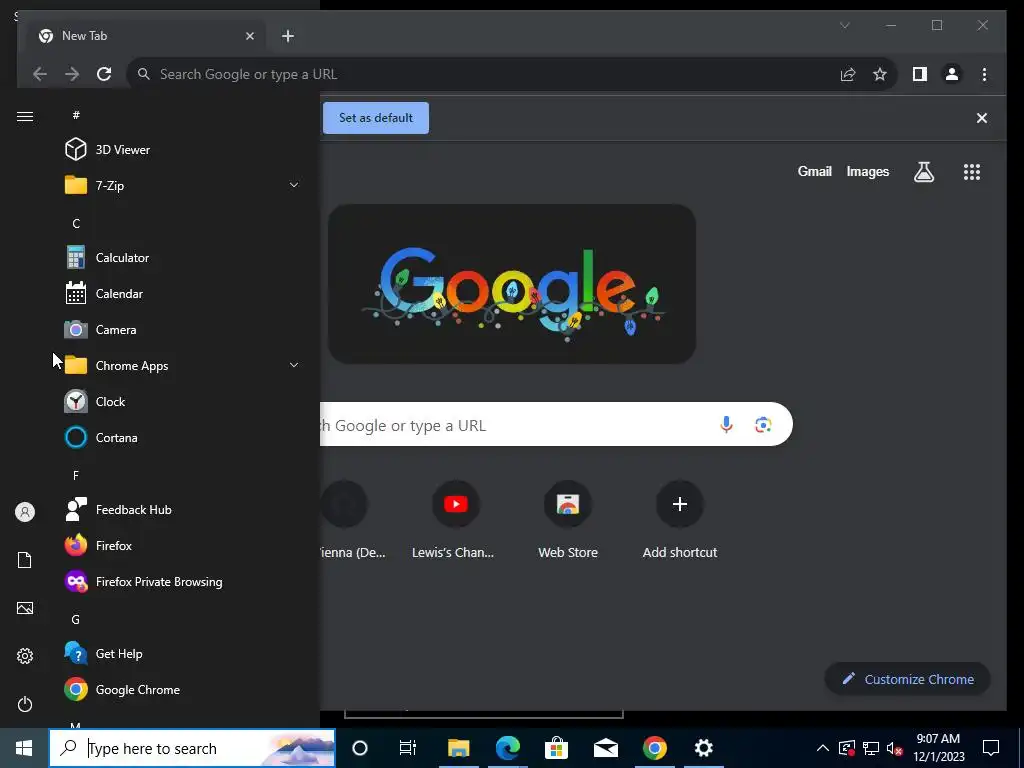Open Pictures from Start sidebar
This screenshot has width=1024, height=768.
tap(25, 608)
